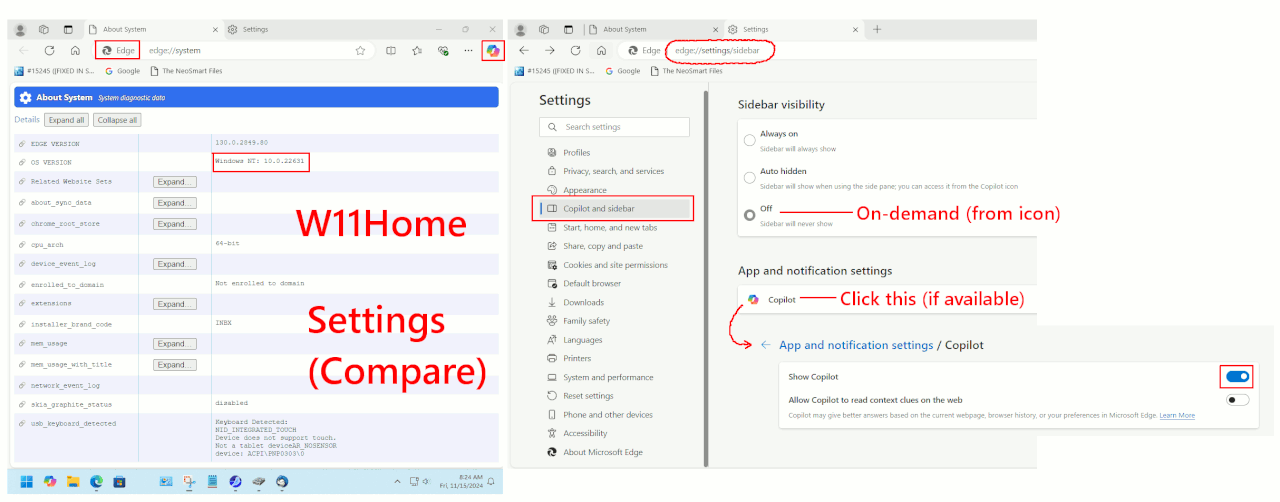The image size is (1280, 502).
Task: Expand the mem_usage_with_title row
Action: tap(175, 365)
